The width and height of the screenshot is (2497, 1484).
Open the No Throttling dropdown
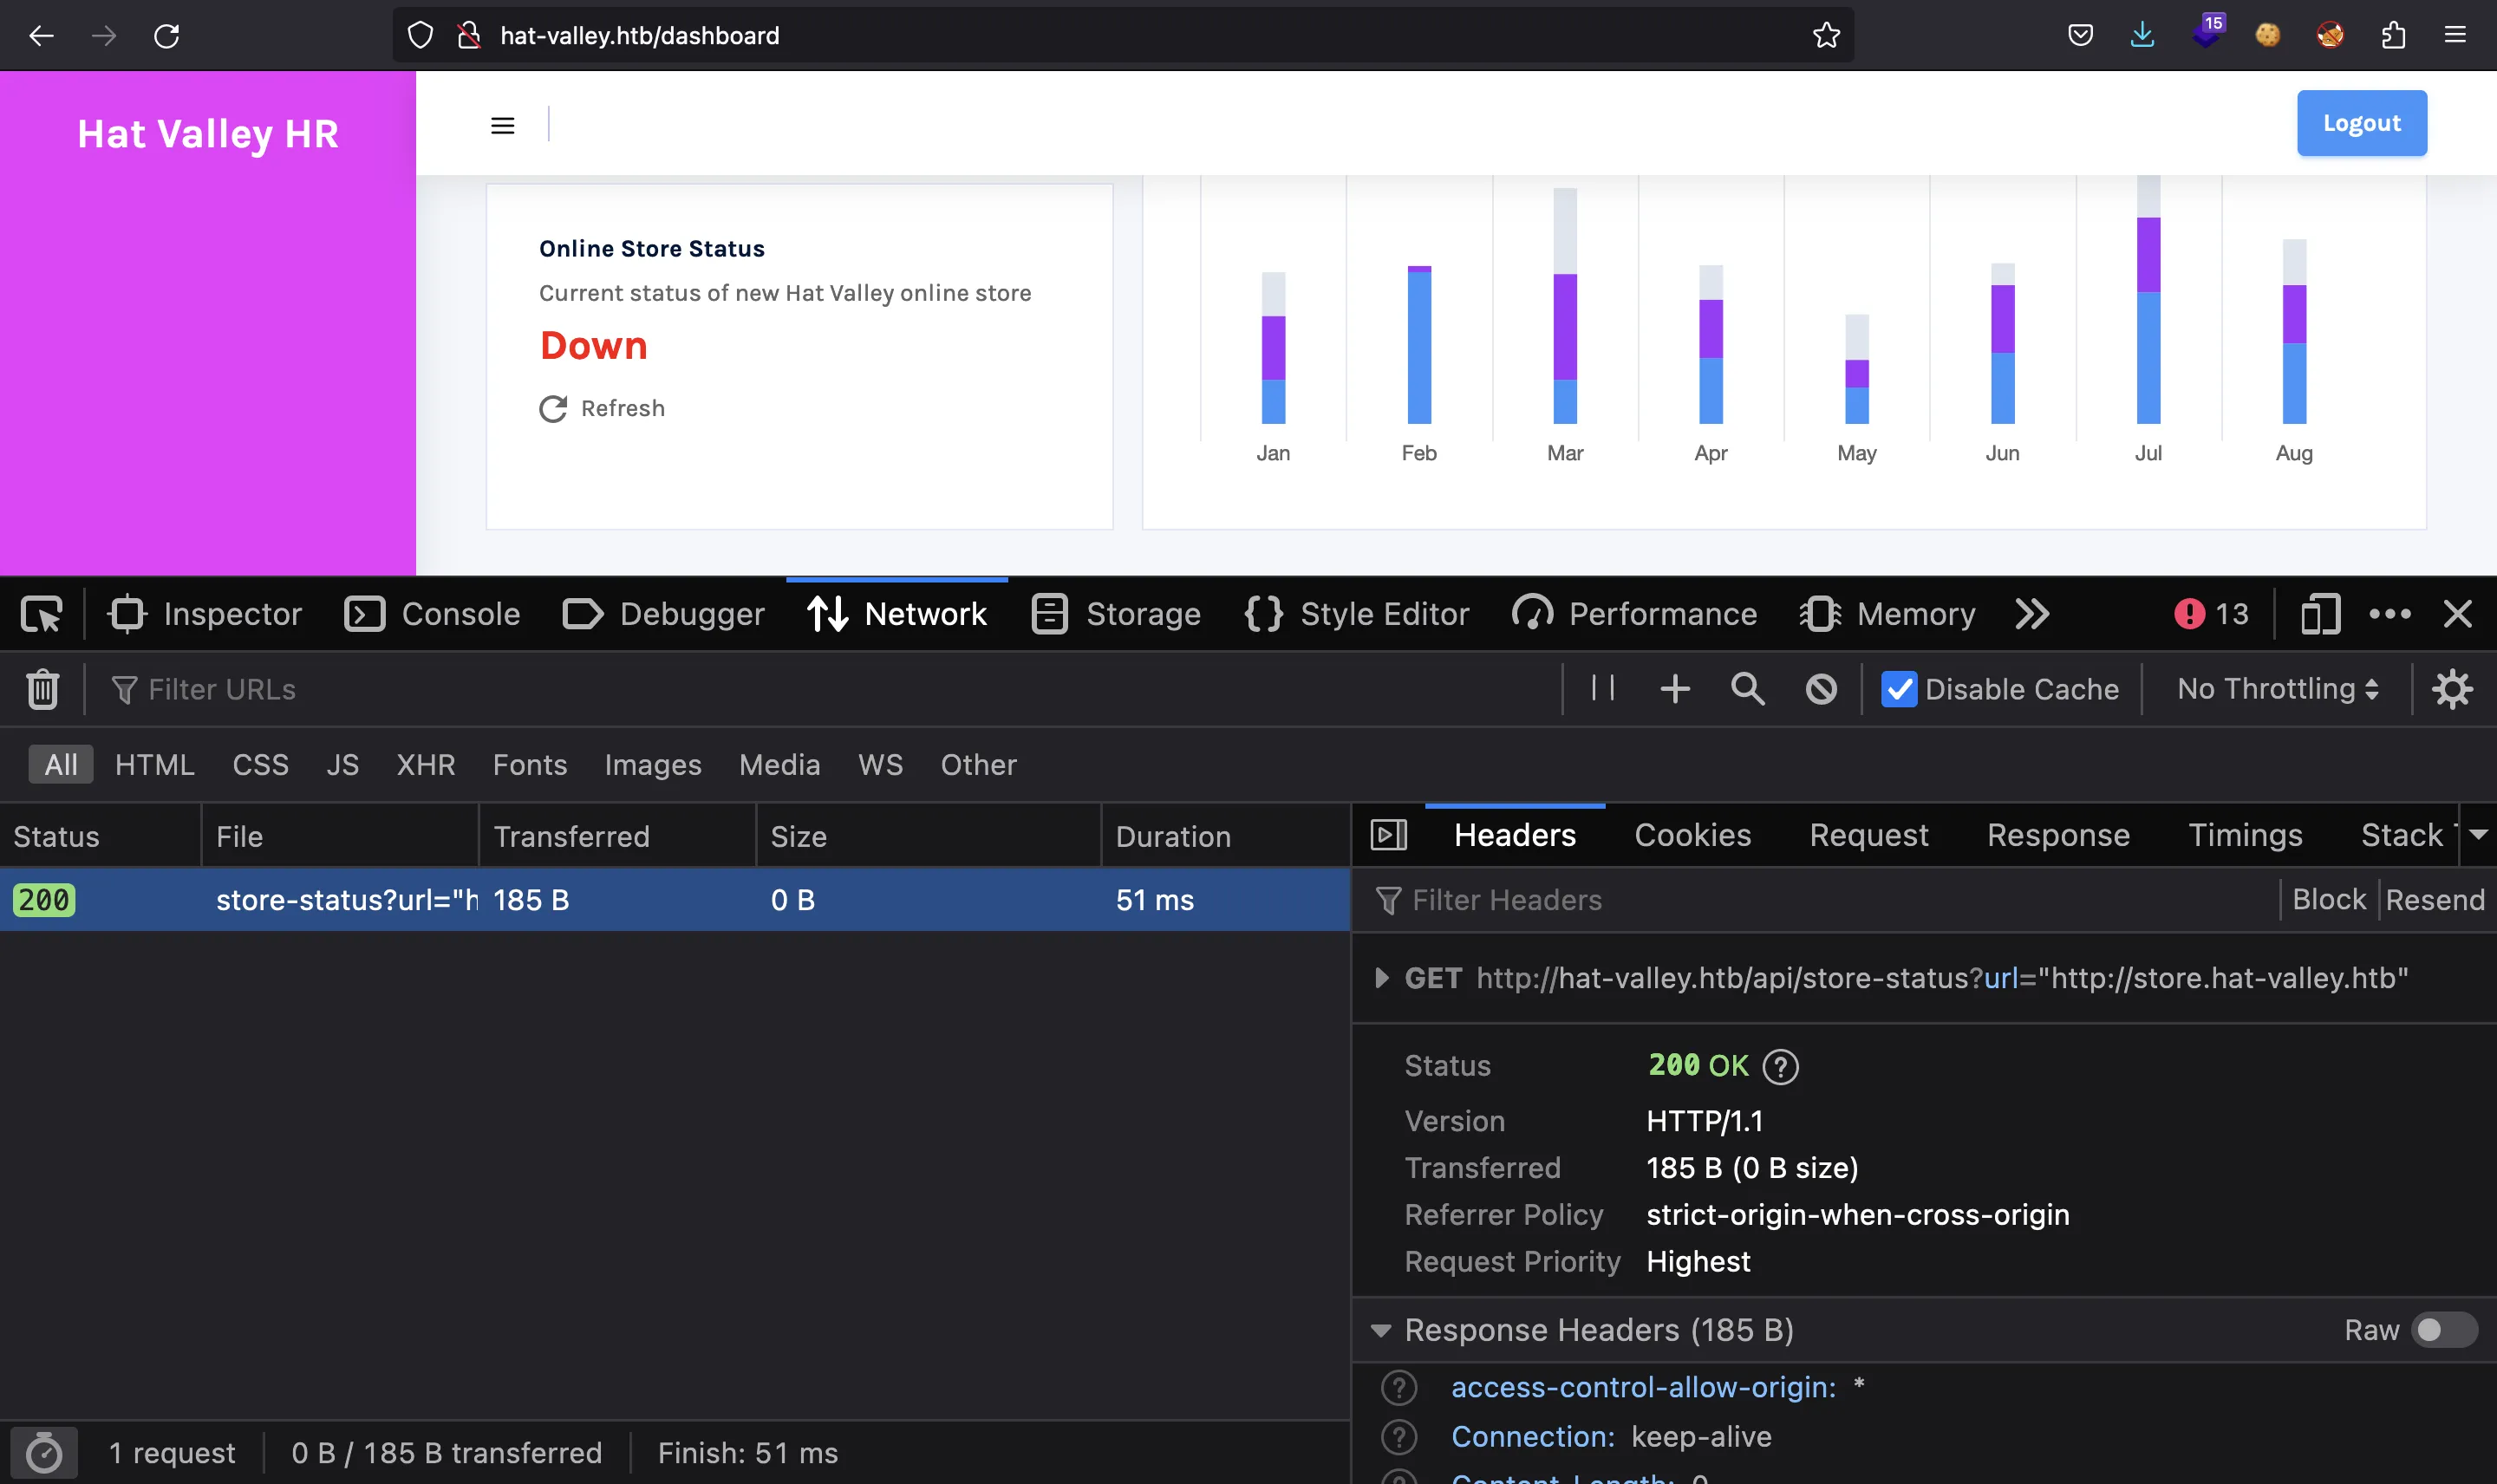coord(2277,688)
